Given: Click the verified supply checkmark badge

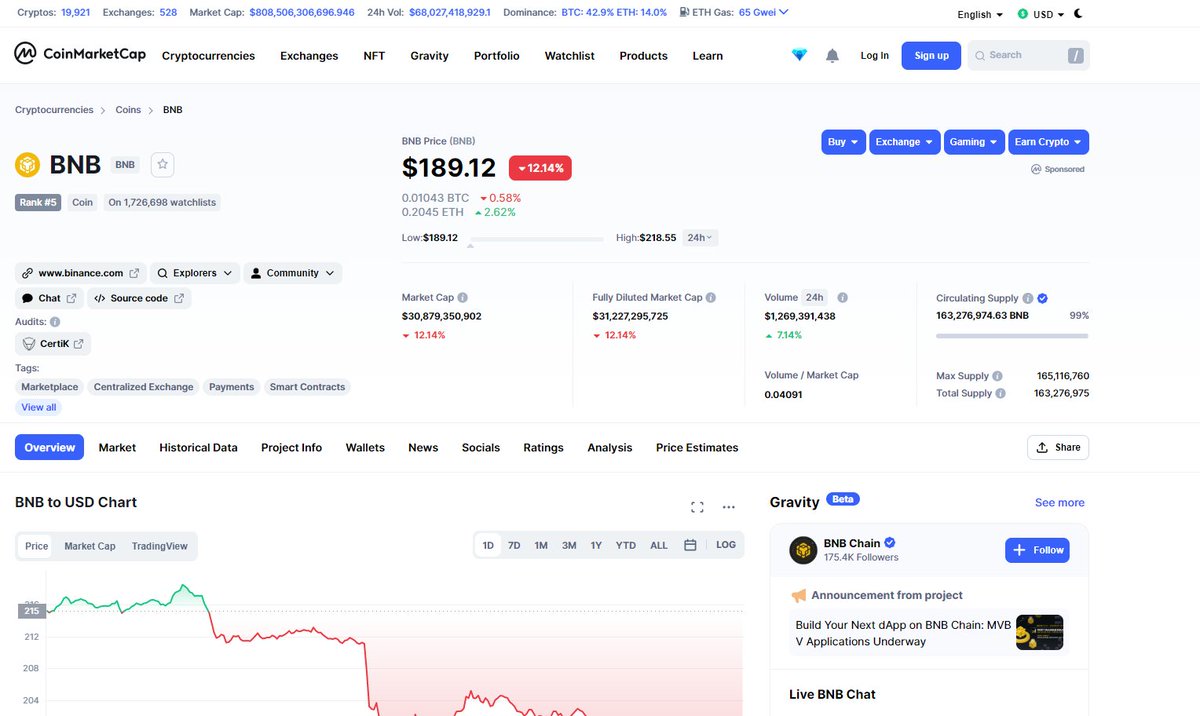Looking at the screenshot, I should pos(1043,298).
